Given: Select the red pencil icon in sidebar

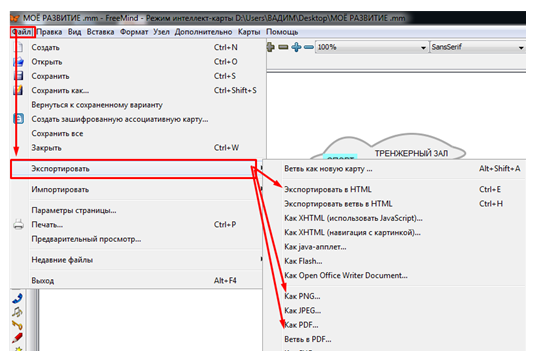Looking at the screenshot, I should tap(17, 338).
